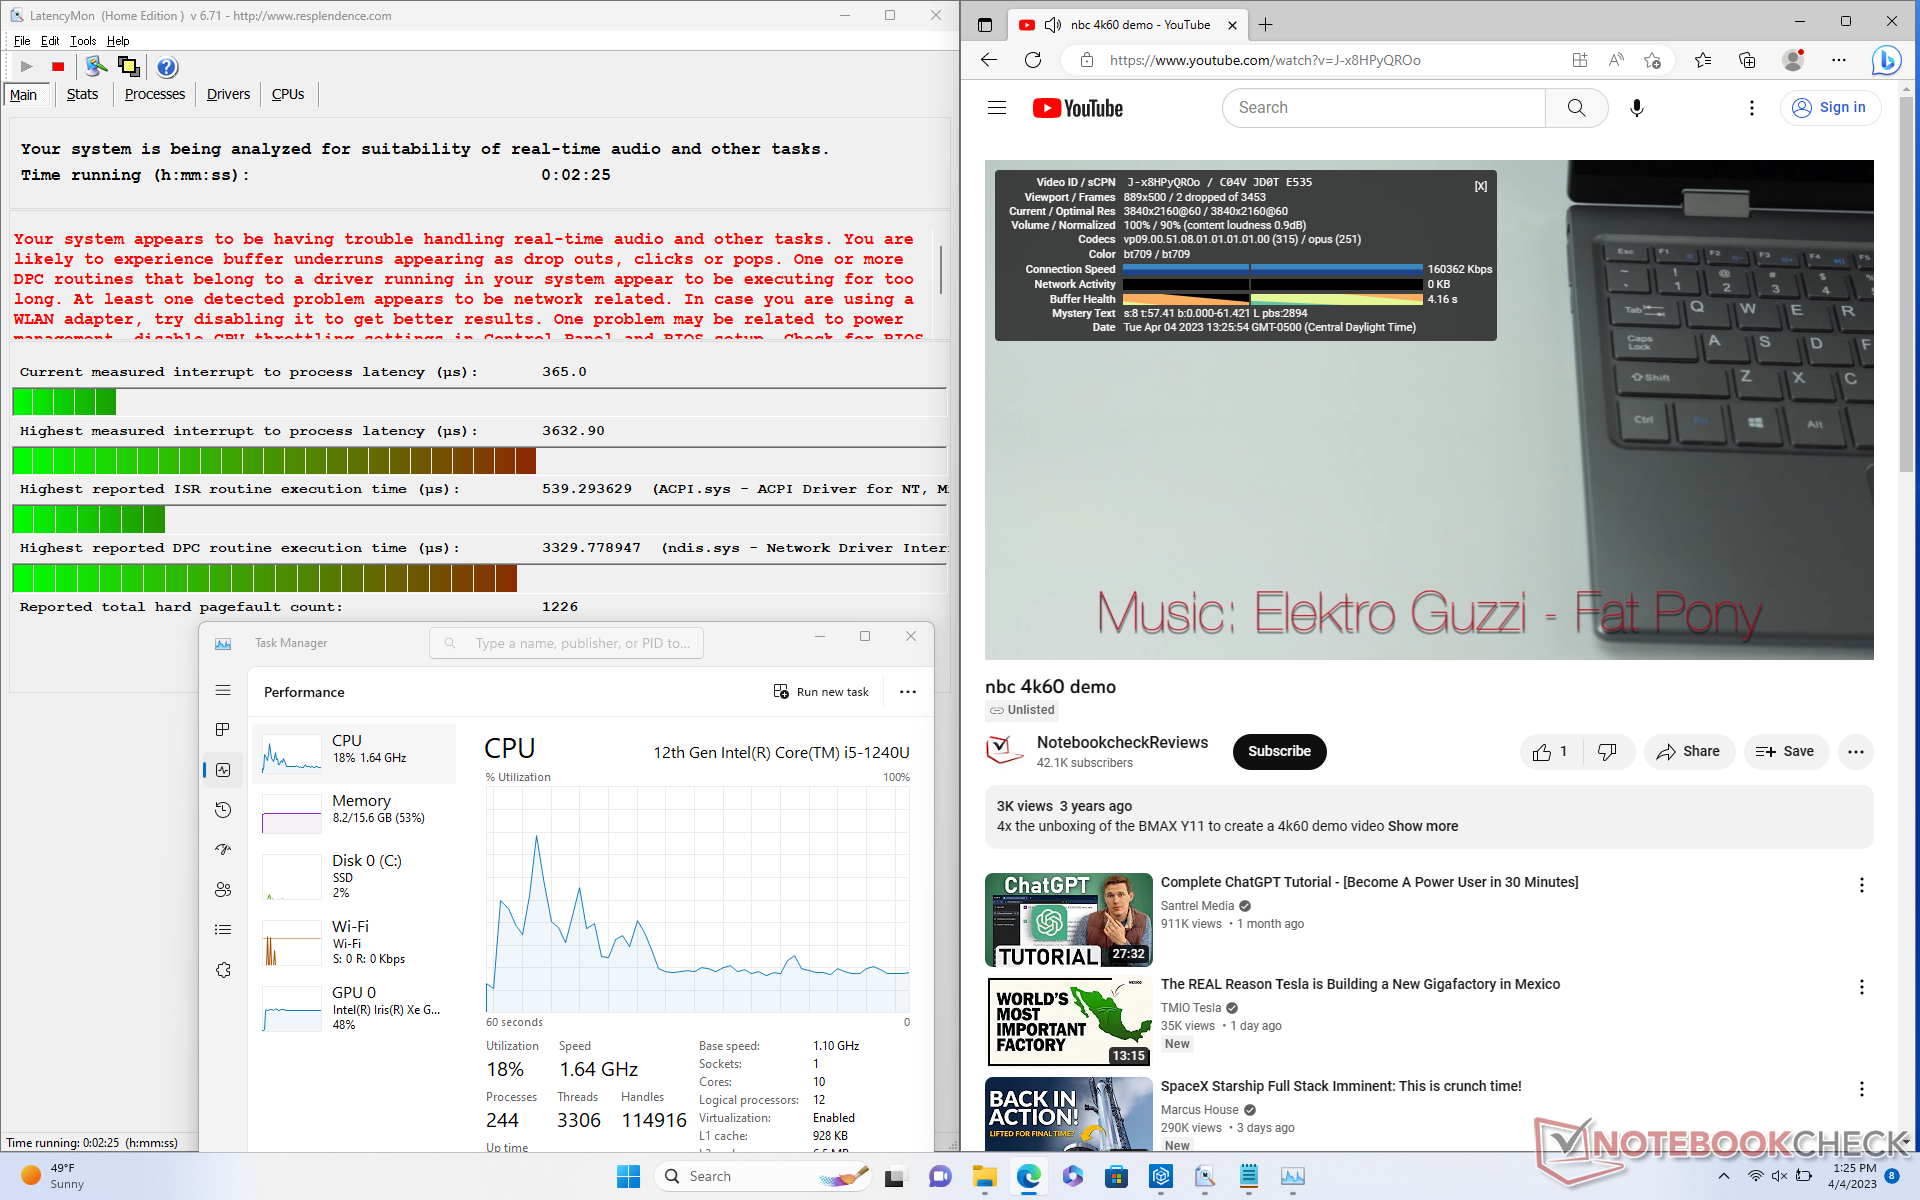Open options menu for ChatGPT Tutorial video

[x=1861, y=885]
